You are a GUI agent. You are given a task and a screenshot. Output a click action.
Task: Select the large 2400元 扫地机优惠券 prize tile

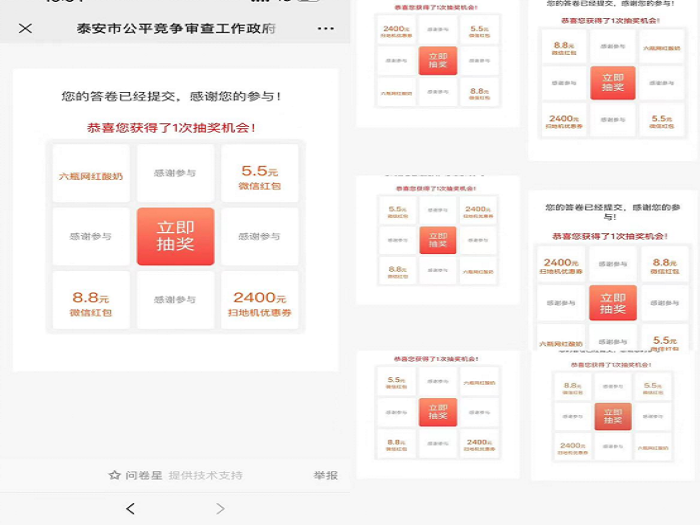coord(260,299)
